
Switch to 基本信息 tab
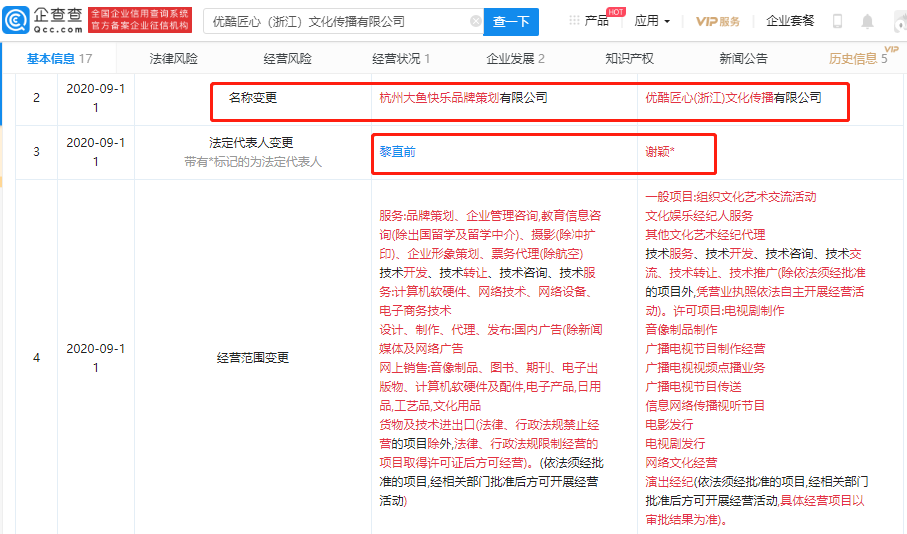point(59,58)
